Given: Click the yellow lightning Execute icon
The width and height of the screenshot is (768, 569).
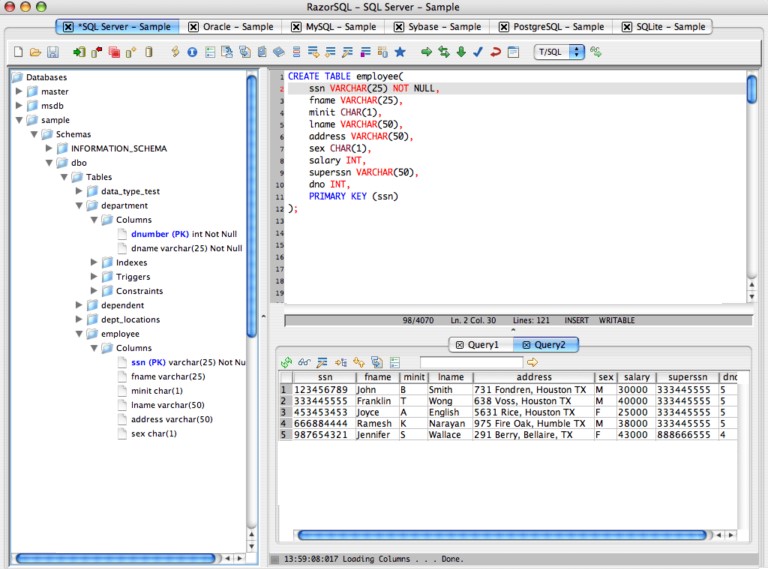Looking at the screenshot, I should (175, 52).
